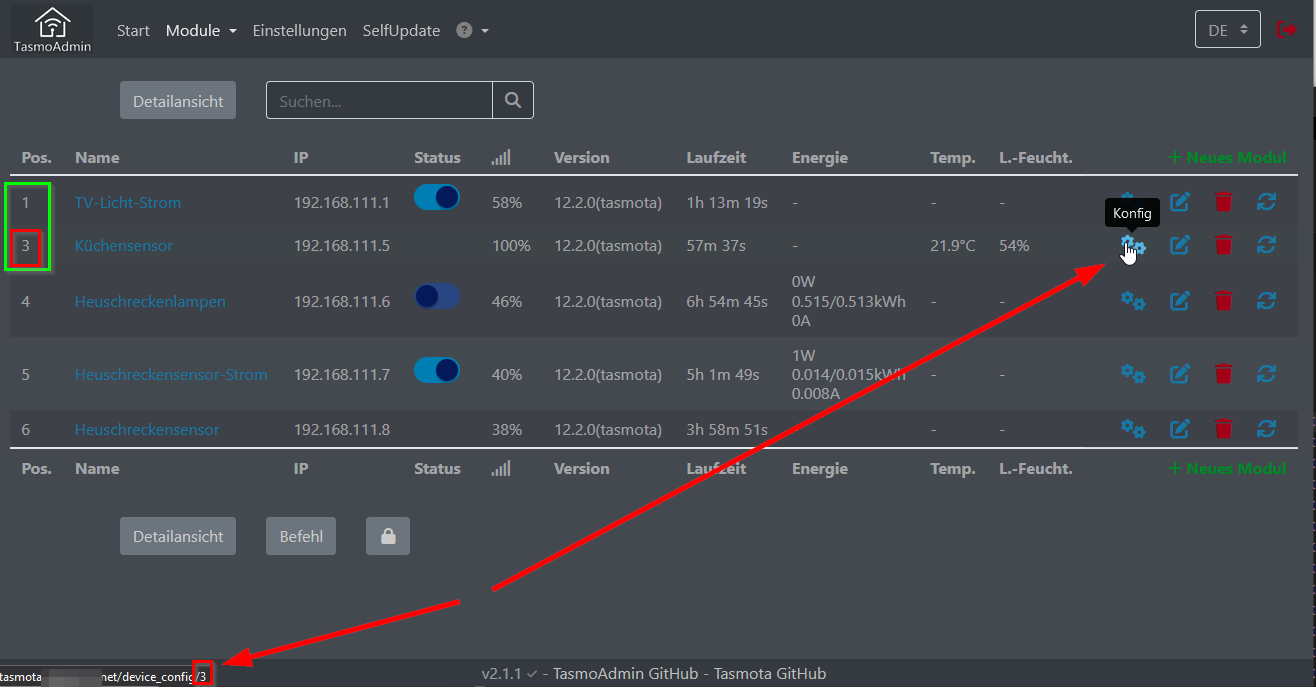Image resolution: width=1316 pixels, height=687 pixels.
Task: Refresh the Heuschreckensensor device status
Action: click(1266, 428)
